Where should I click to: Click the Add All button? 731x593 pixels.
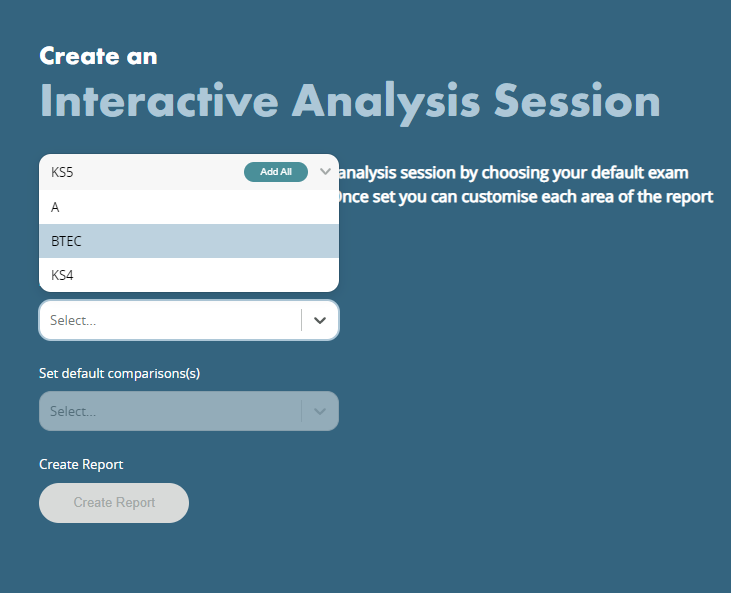(276, 172)
